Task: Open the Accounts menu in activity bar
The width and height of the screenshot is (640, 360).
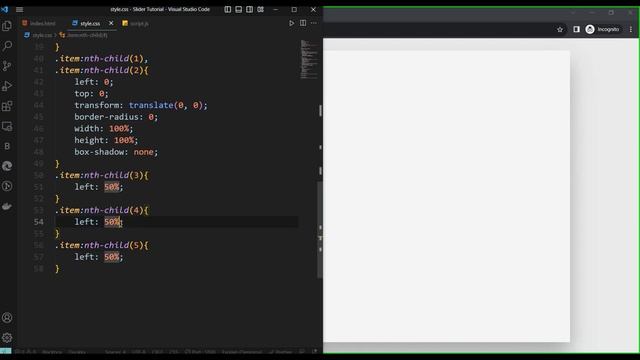Action: (7, 318)
